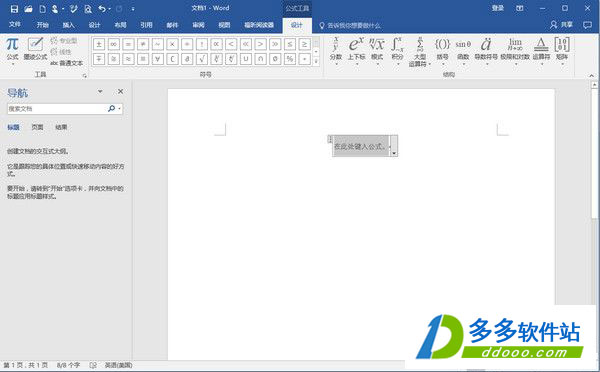Open the navigation pane options dropdown arrow
Viewport: 600px width, 372px height.
[x=100, y=91]
